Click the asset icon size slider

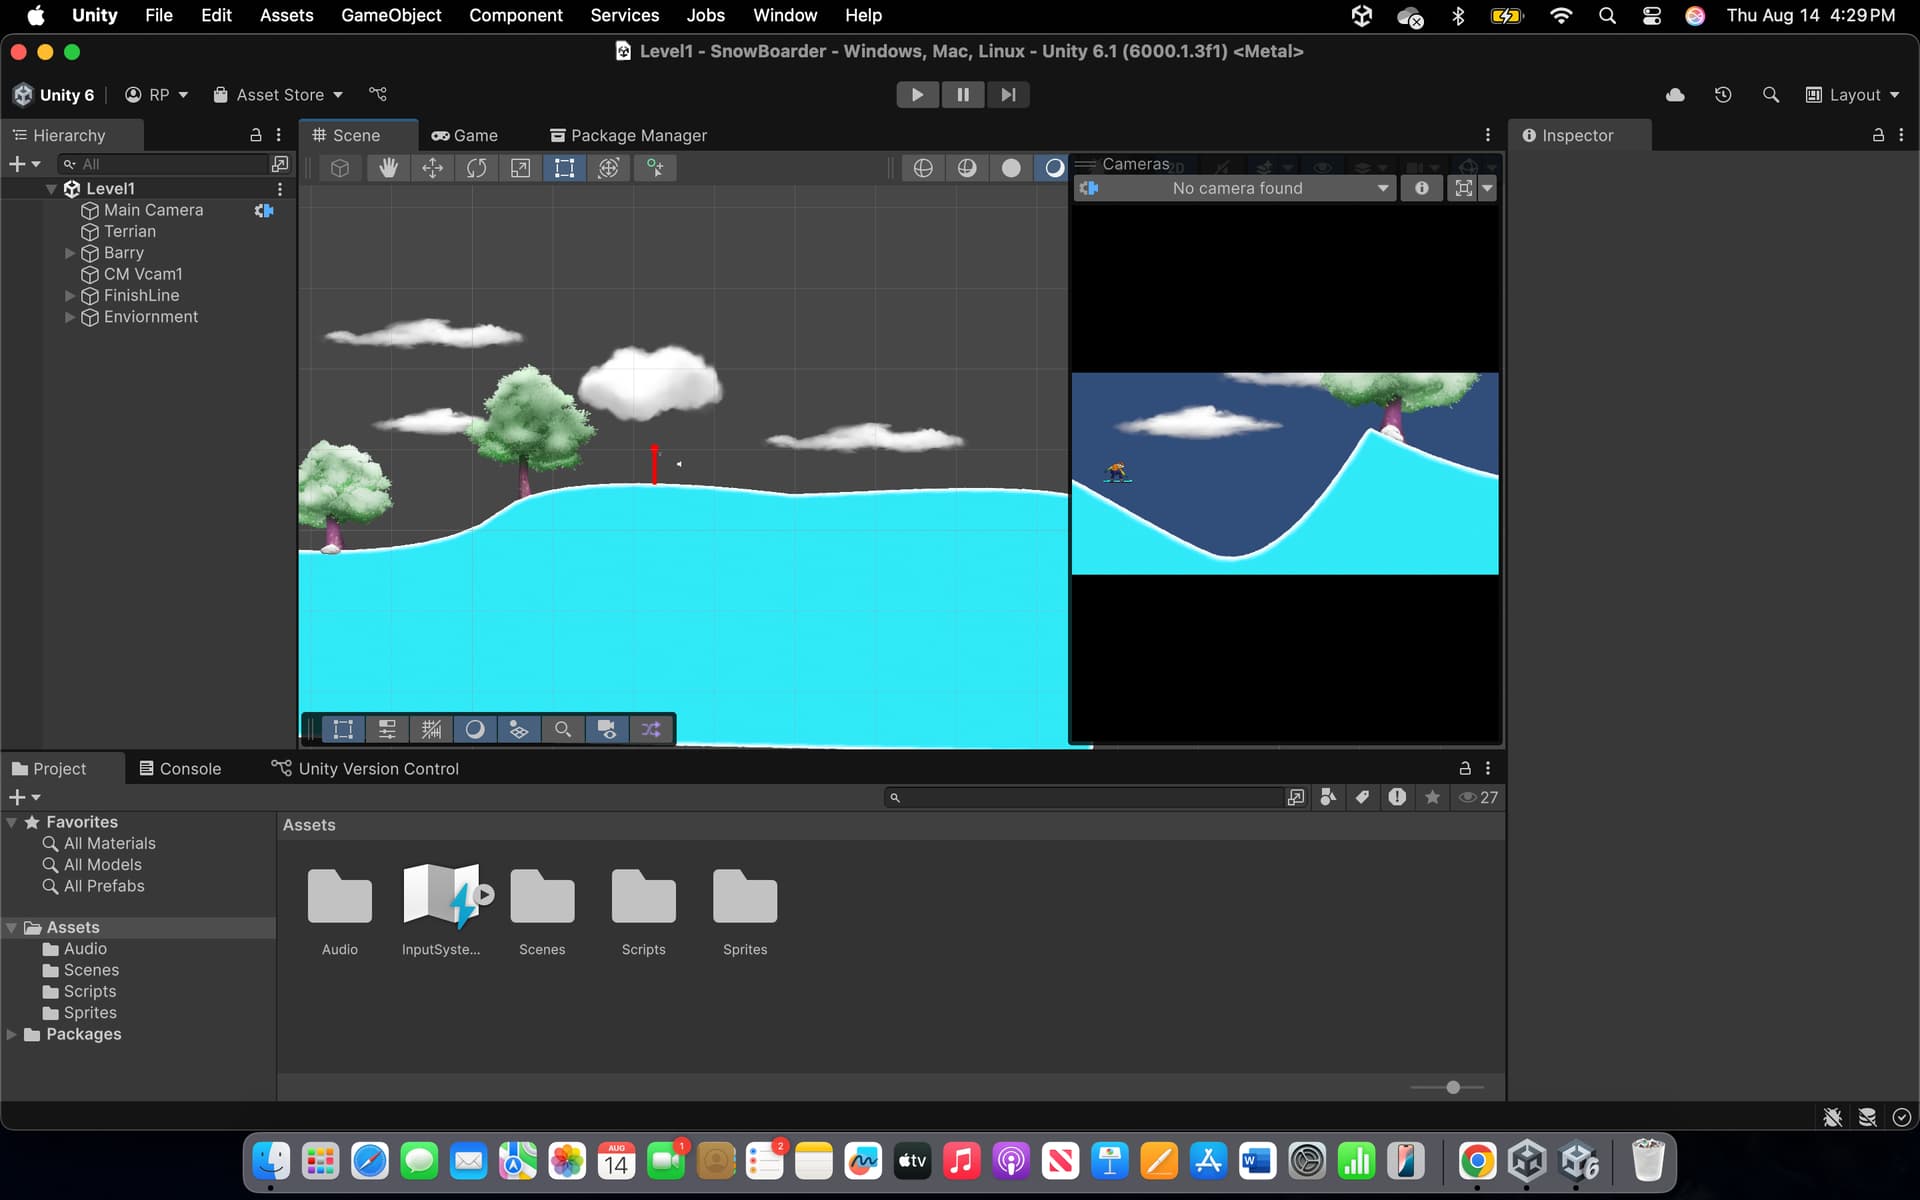point(1452,1087)
